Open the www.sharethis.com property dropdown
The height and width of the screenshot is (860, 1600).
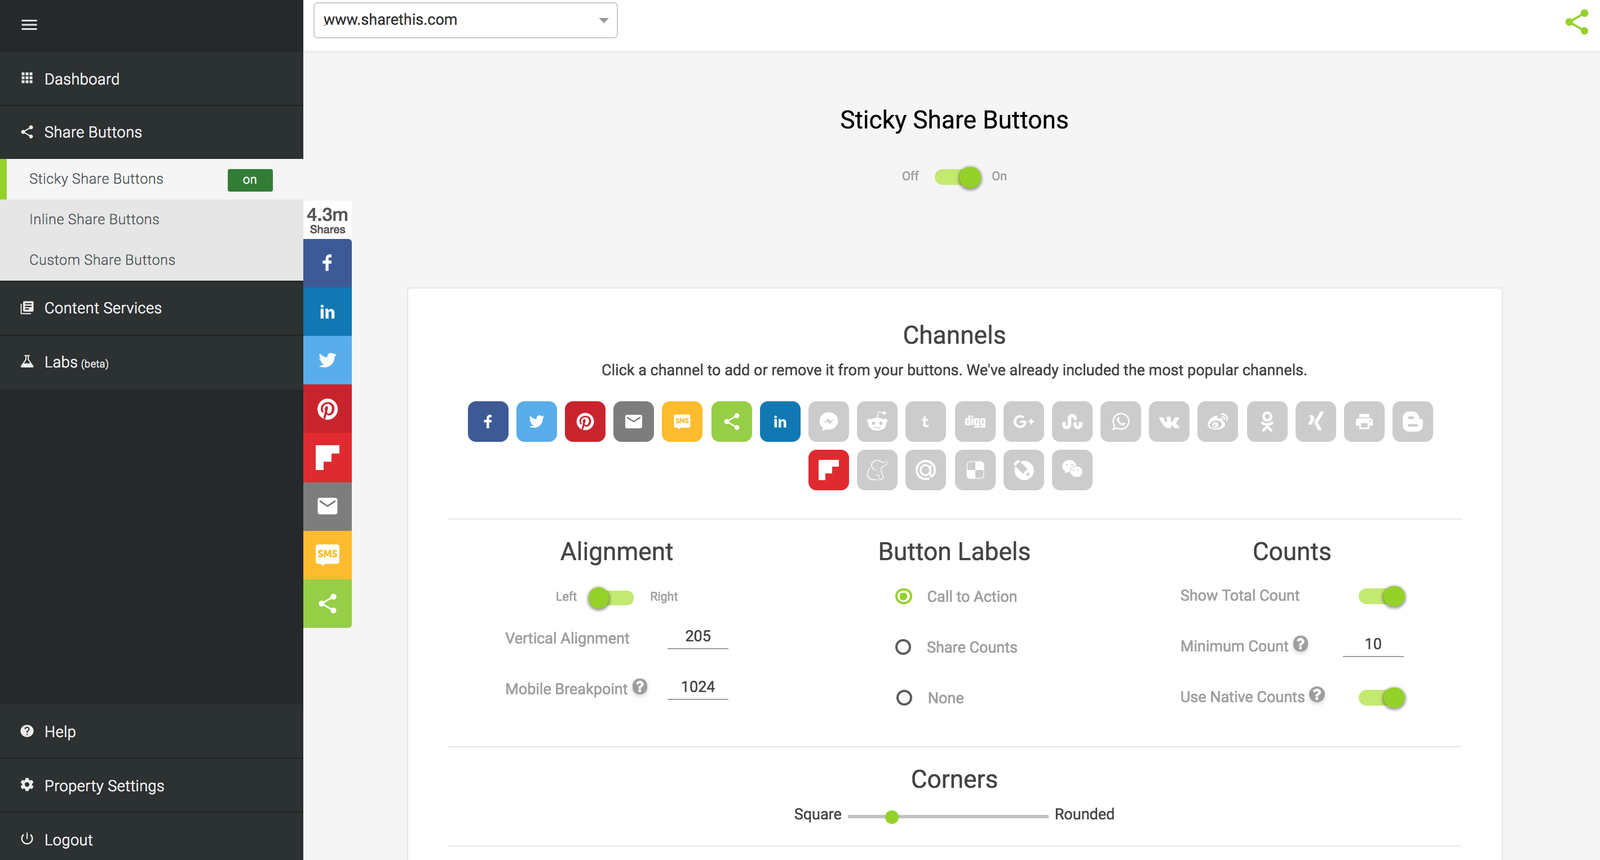click(465, 20)
